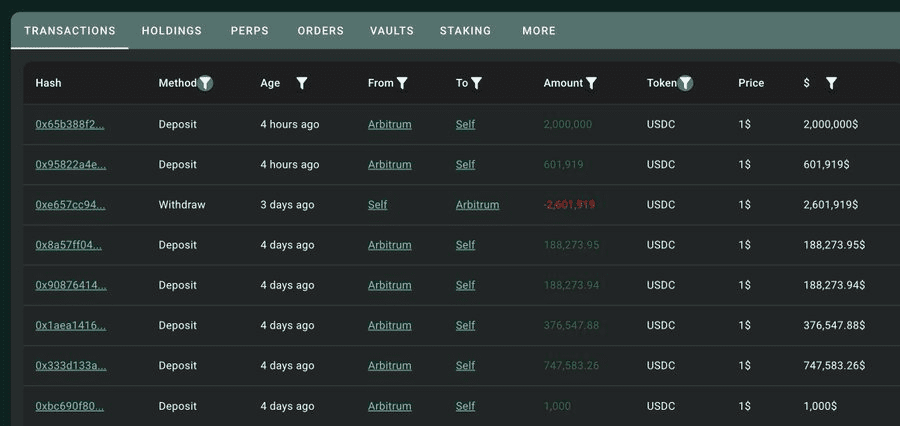The image size is (900, 426).
Task: Click the Hash column header
Action: click(x=48, y=83)
